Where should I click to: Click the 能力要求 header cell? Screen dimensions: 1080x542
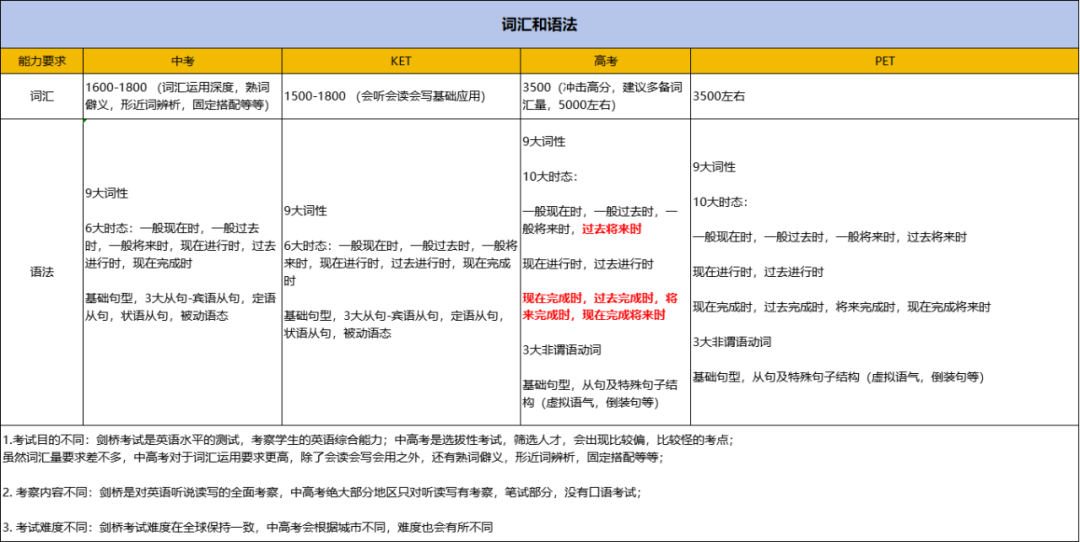(x=41, y=60)
